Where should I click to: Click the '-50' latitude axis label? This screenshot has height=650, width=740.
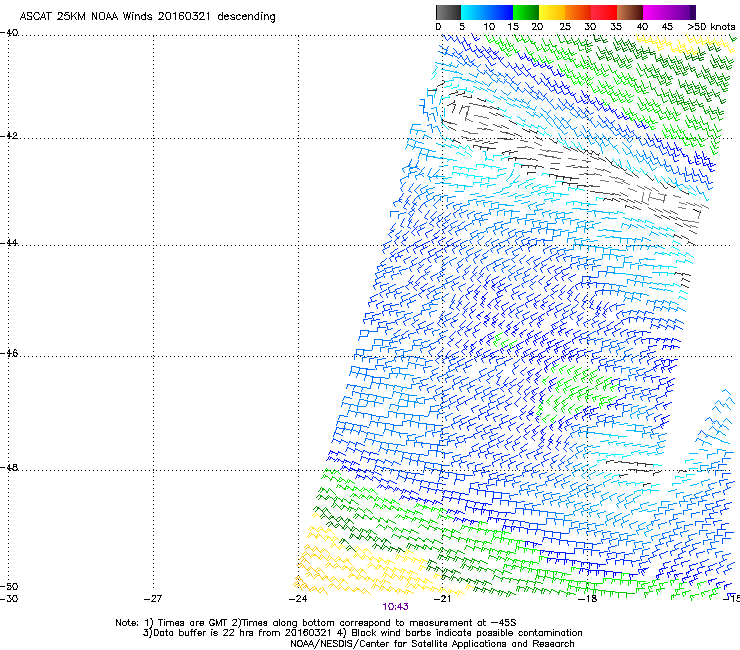point(9,586)
